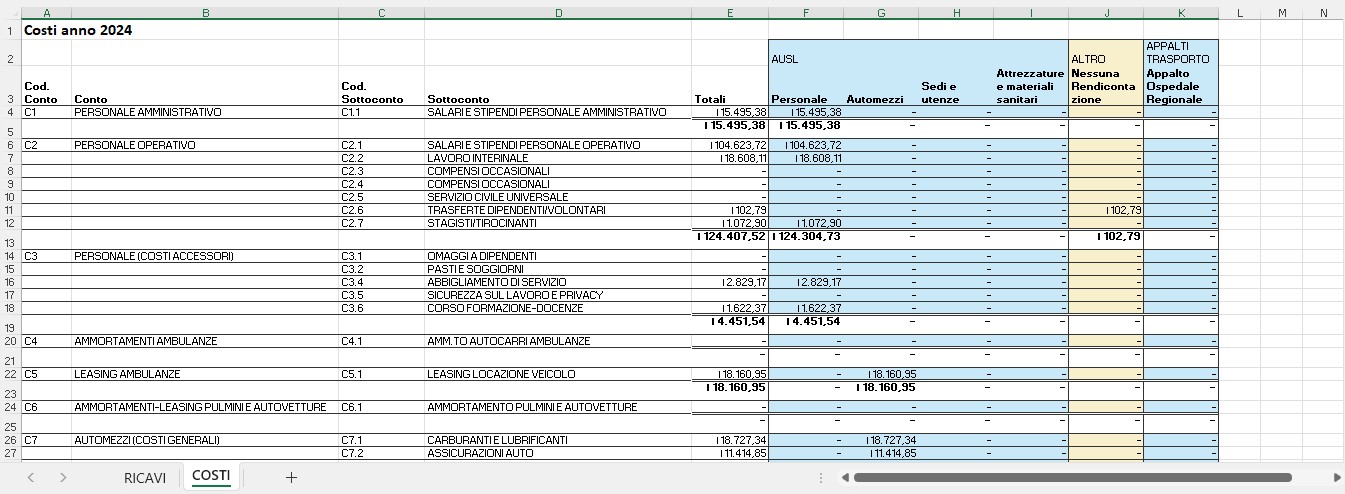Image resolution: width=1345 pixels, height=494 pixels.
Task: Switch to the RICAVI sheet tab
Action: (x=145, y=478)
